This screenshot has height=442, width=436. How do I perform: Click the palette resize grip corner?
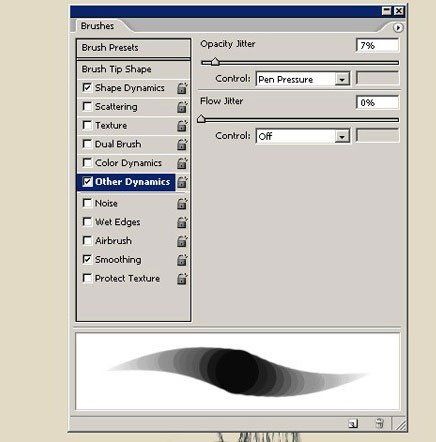click(x=400, y=424)
